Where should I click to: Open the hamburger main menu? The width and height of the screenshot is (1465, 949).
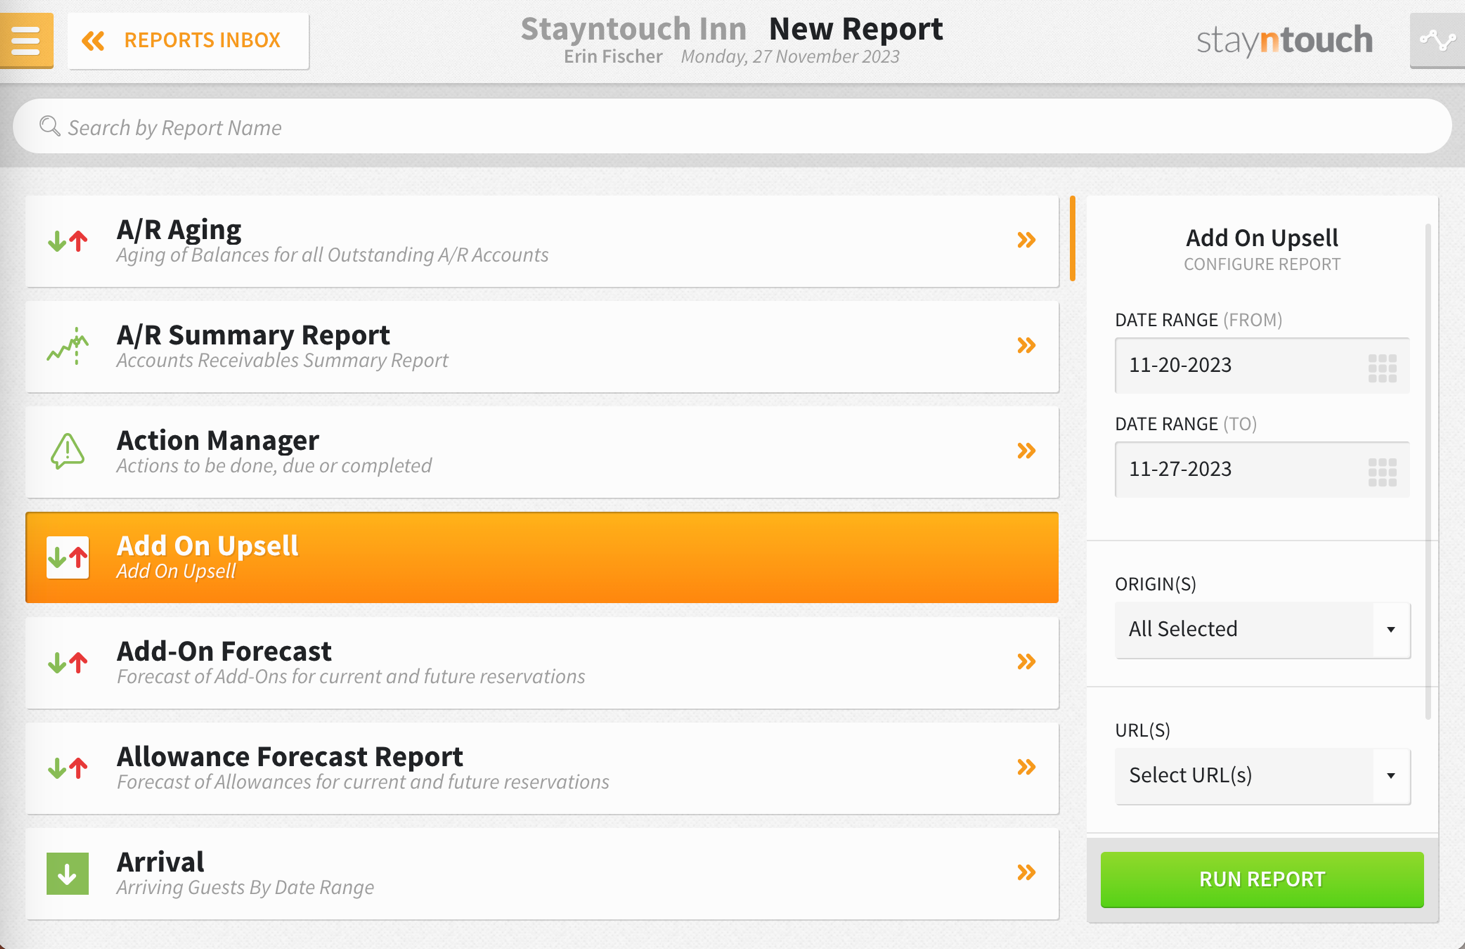(x=26, y=40)
